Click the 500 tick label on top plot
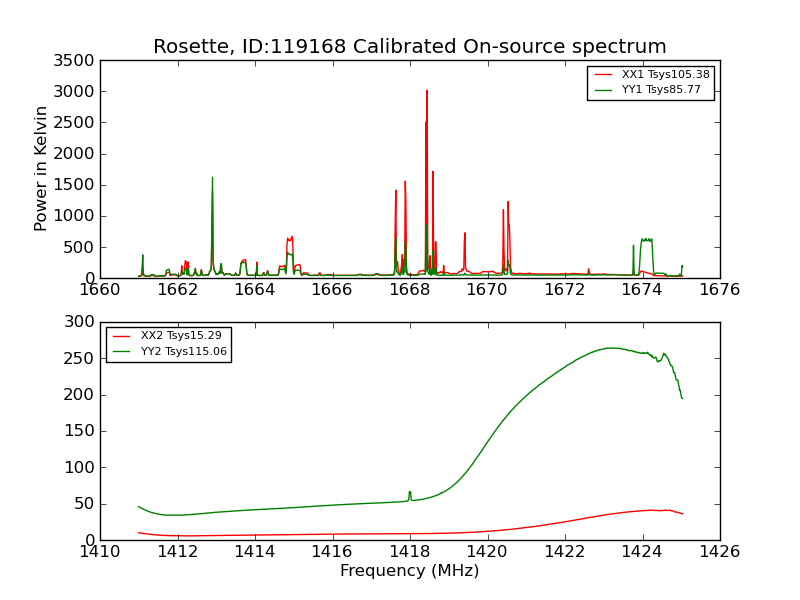The height and width of the screenshot is (600, 800). [79, 248]
